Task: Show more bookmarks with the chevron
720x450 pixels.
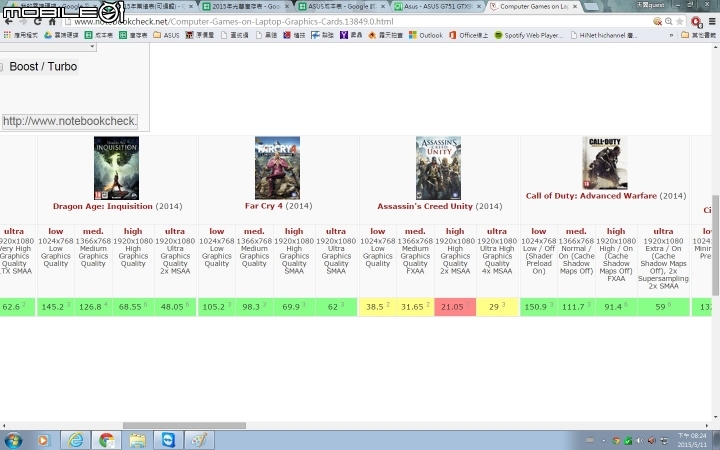Action: pyautogui.click(x=672, y=35)
